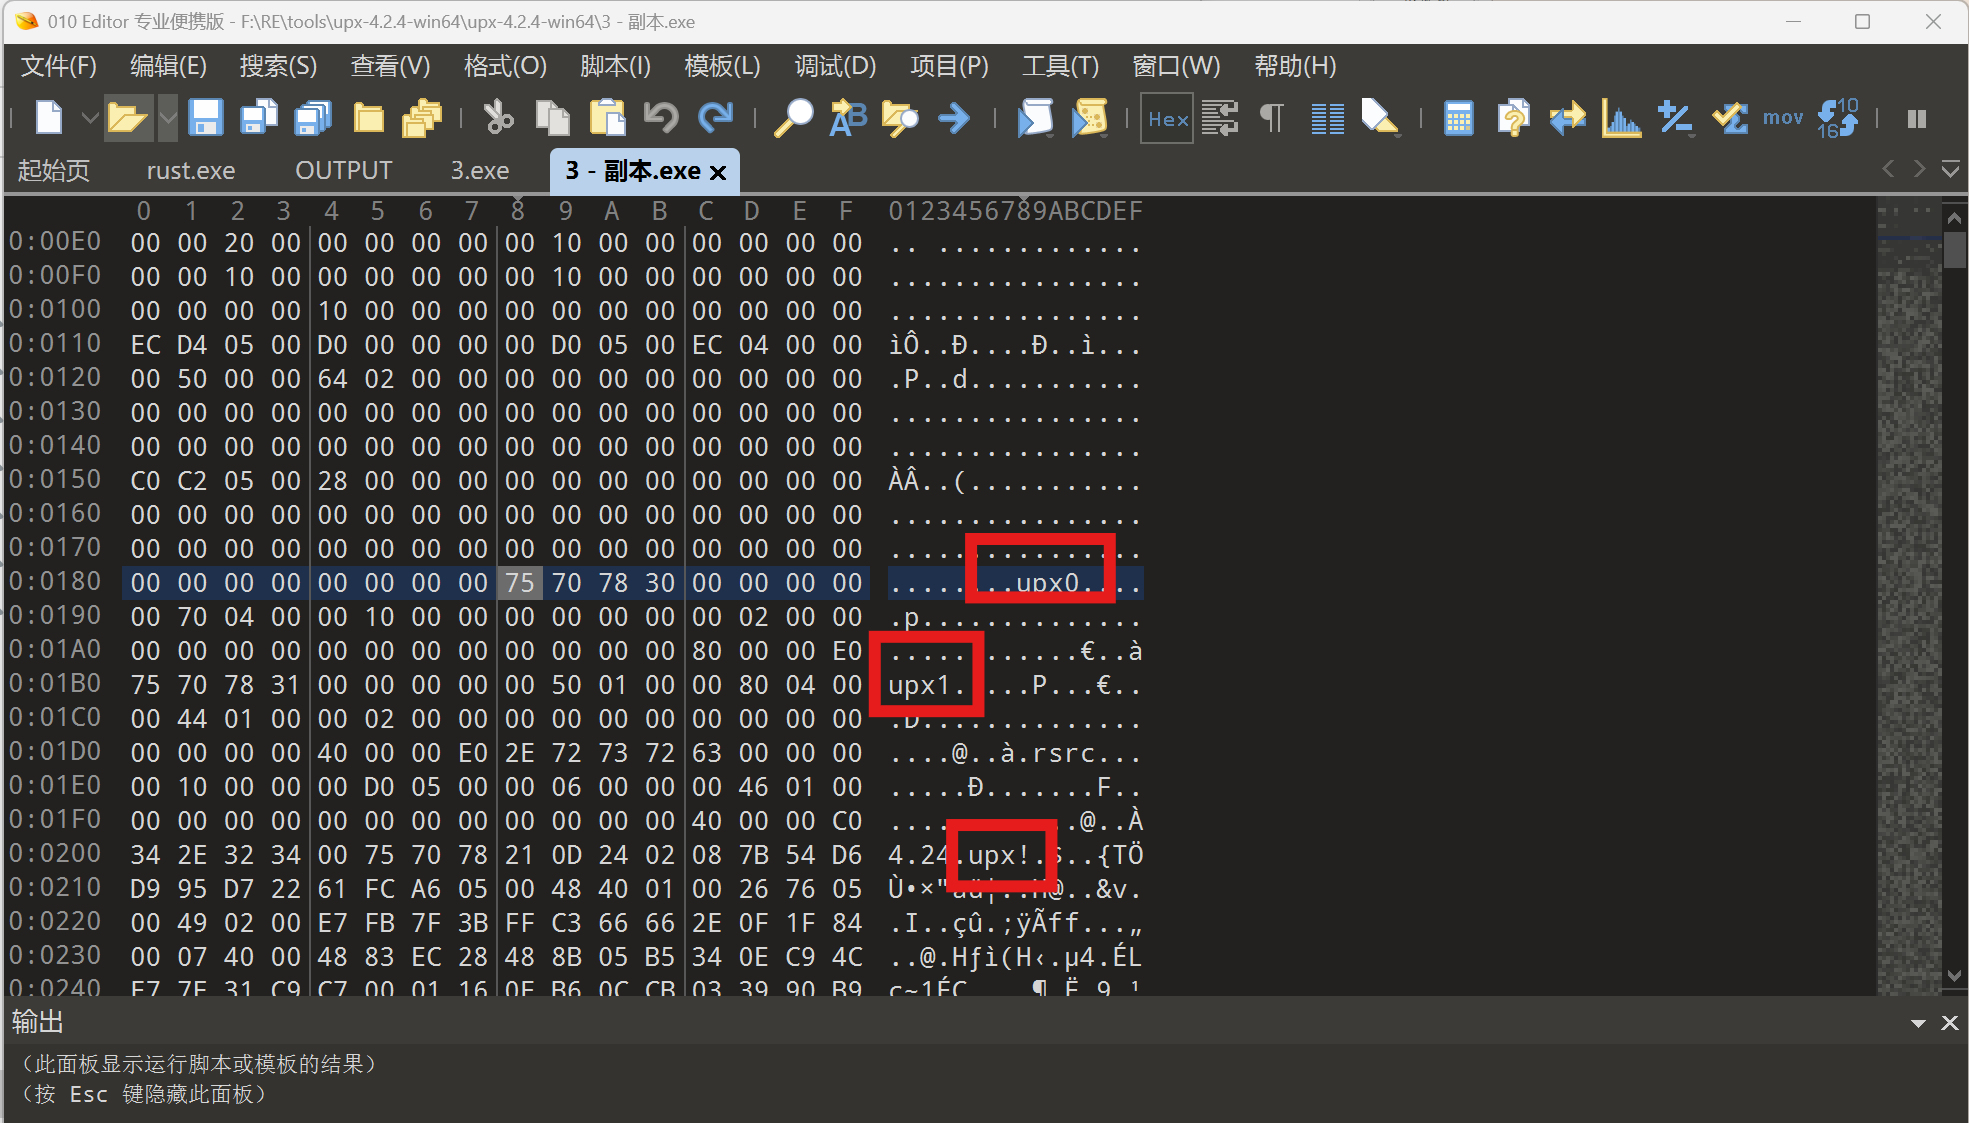The width and height of the screenshot is (1969, 1123).
Task: Open Replace with the AB arrow icon
Action: coord(847,117)
